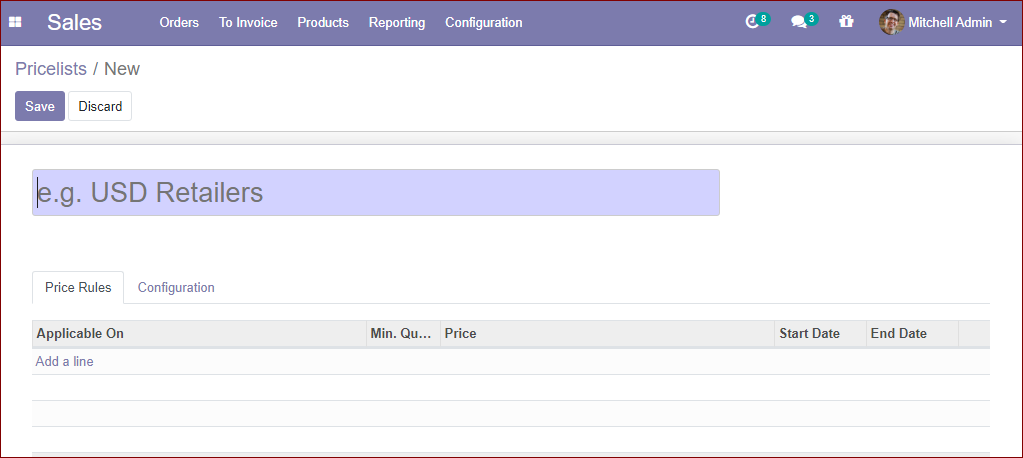1023x458 pixels.
Task: Open the activities clock icon
Action: [x=752, y=22]
